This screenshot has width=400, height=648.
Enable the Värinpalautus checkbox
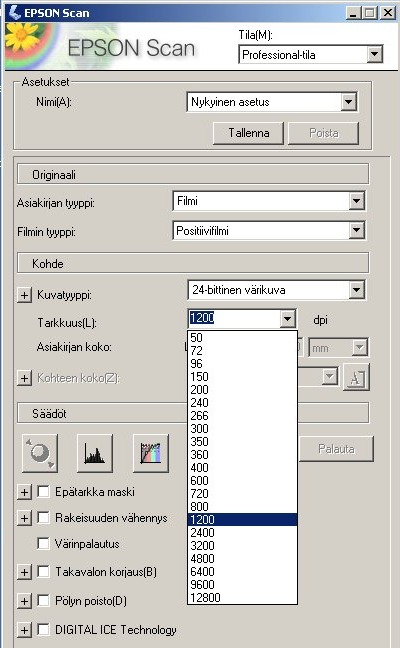pos(43,543)
